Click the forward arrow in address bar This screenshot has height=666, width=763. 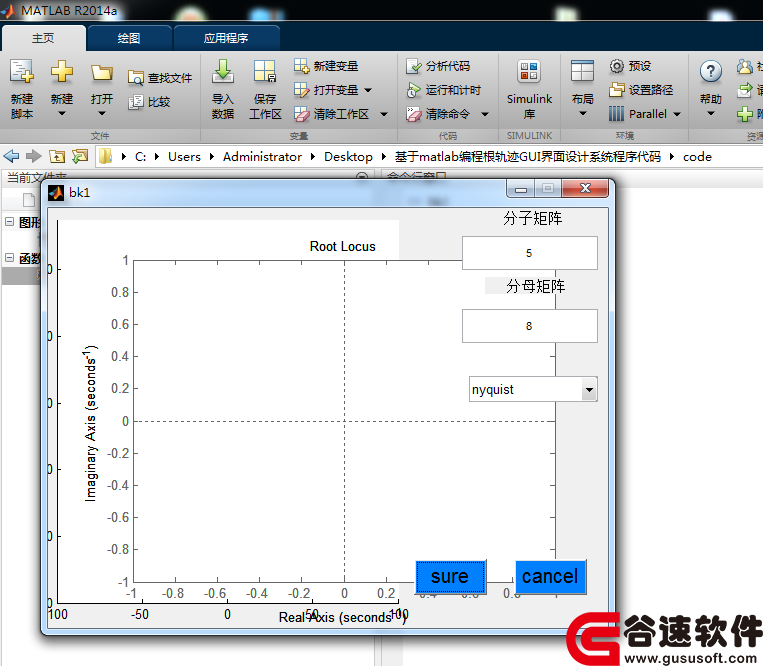(34, 157)
